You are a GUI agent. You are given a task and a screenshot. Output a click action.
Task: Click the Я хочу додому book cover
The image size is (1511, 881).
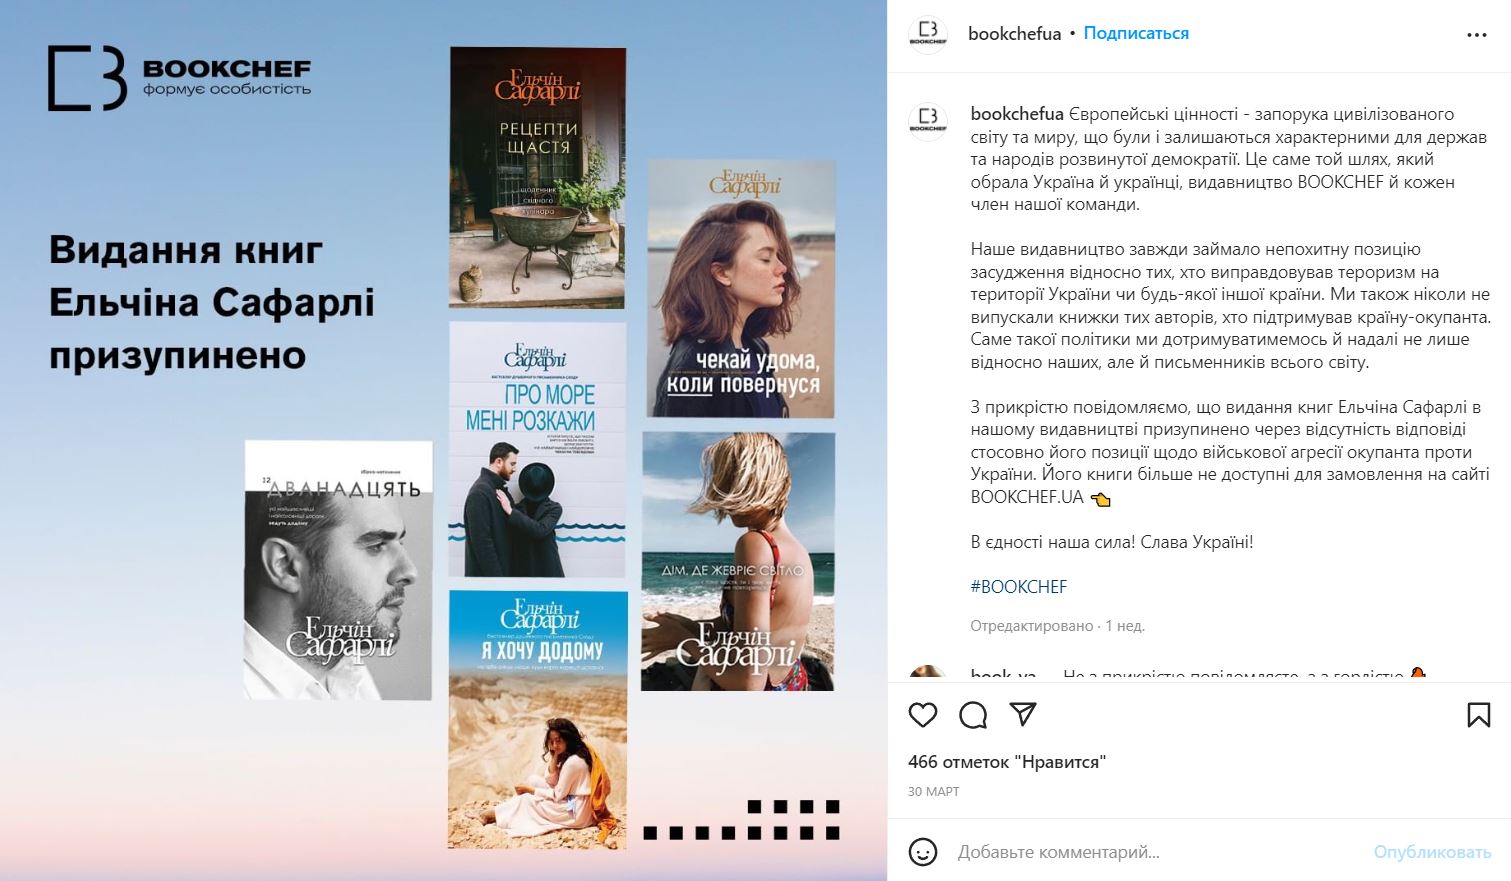click(538, 720)
